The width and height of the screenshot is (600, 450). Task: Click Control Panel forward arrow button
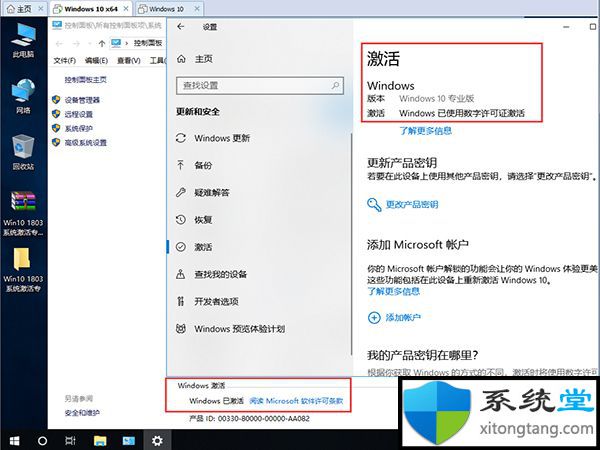(x=76, y=43)
